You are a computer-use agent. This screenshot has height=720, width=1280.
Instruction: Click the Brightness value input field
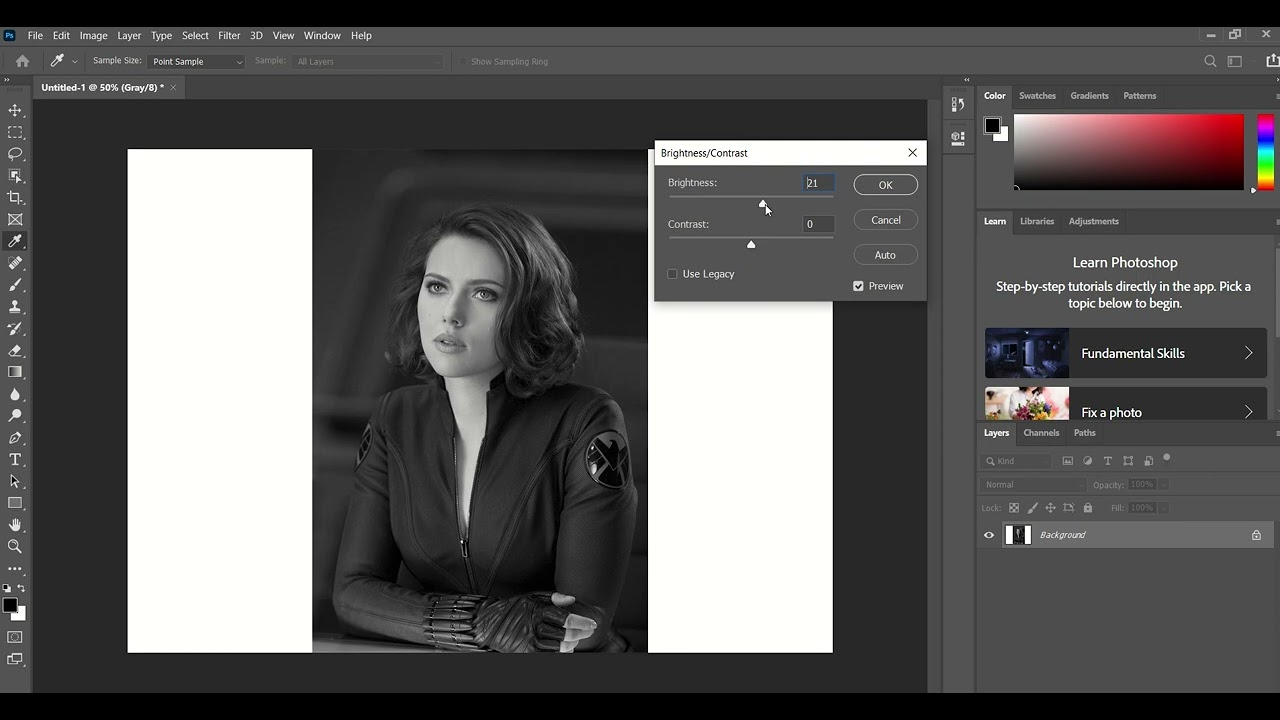pyautogui.click(x=818, y=183)
